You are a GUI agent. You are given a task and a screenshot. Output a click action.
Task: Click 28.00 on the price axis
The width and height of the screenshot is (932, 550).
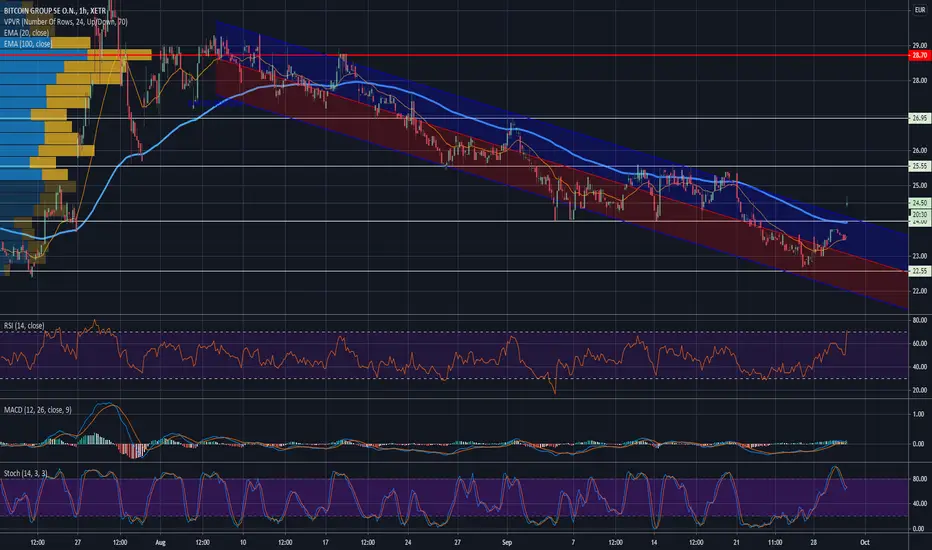pos(920,80)
